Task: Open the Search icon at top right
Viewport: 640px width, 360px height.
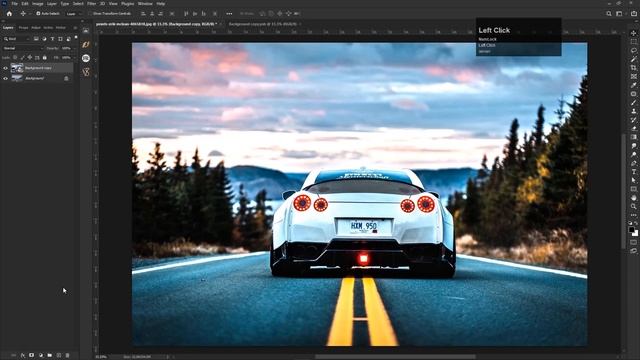Action: [609, 13]
